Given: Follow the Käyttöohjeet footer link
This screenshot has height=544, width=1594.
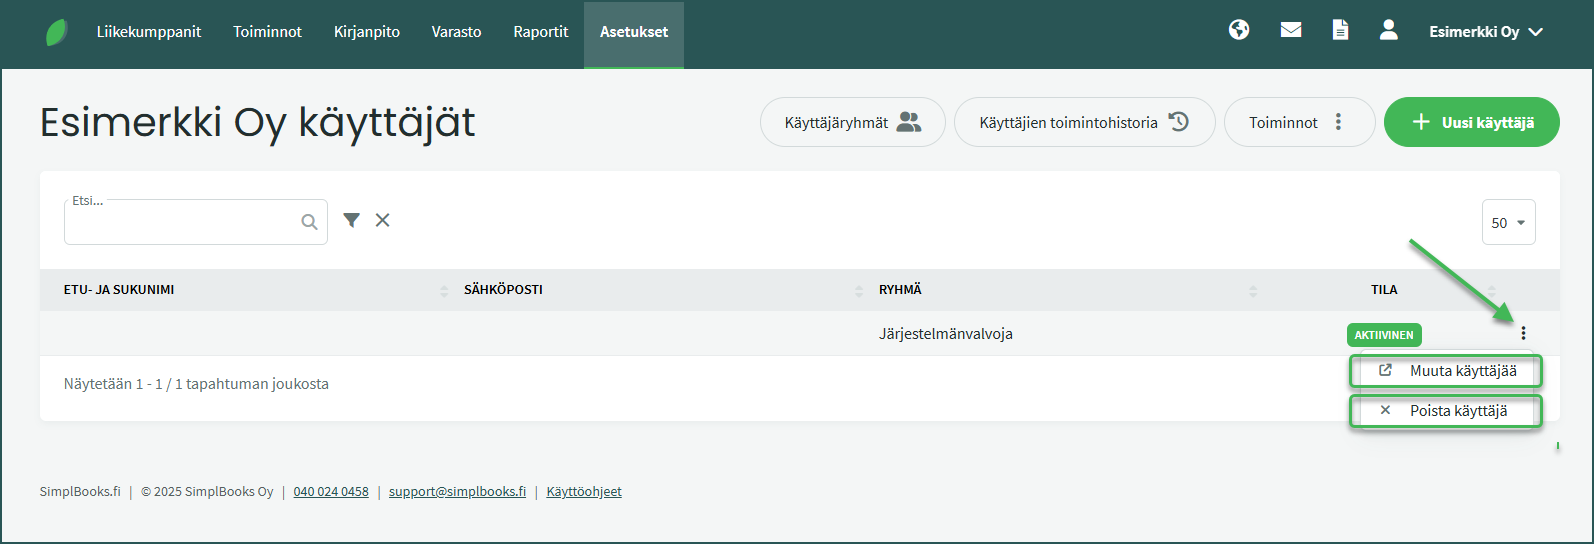Looking at the screenshot, I should (x=584, y=492).
